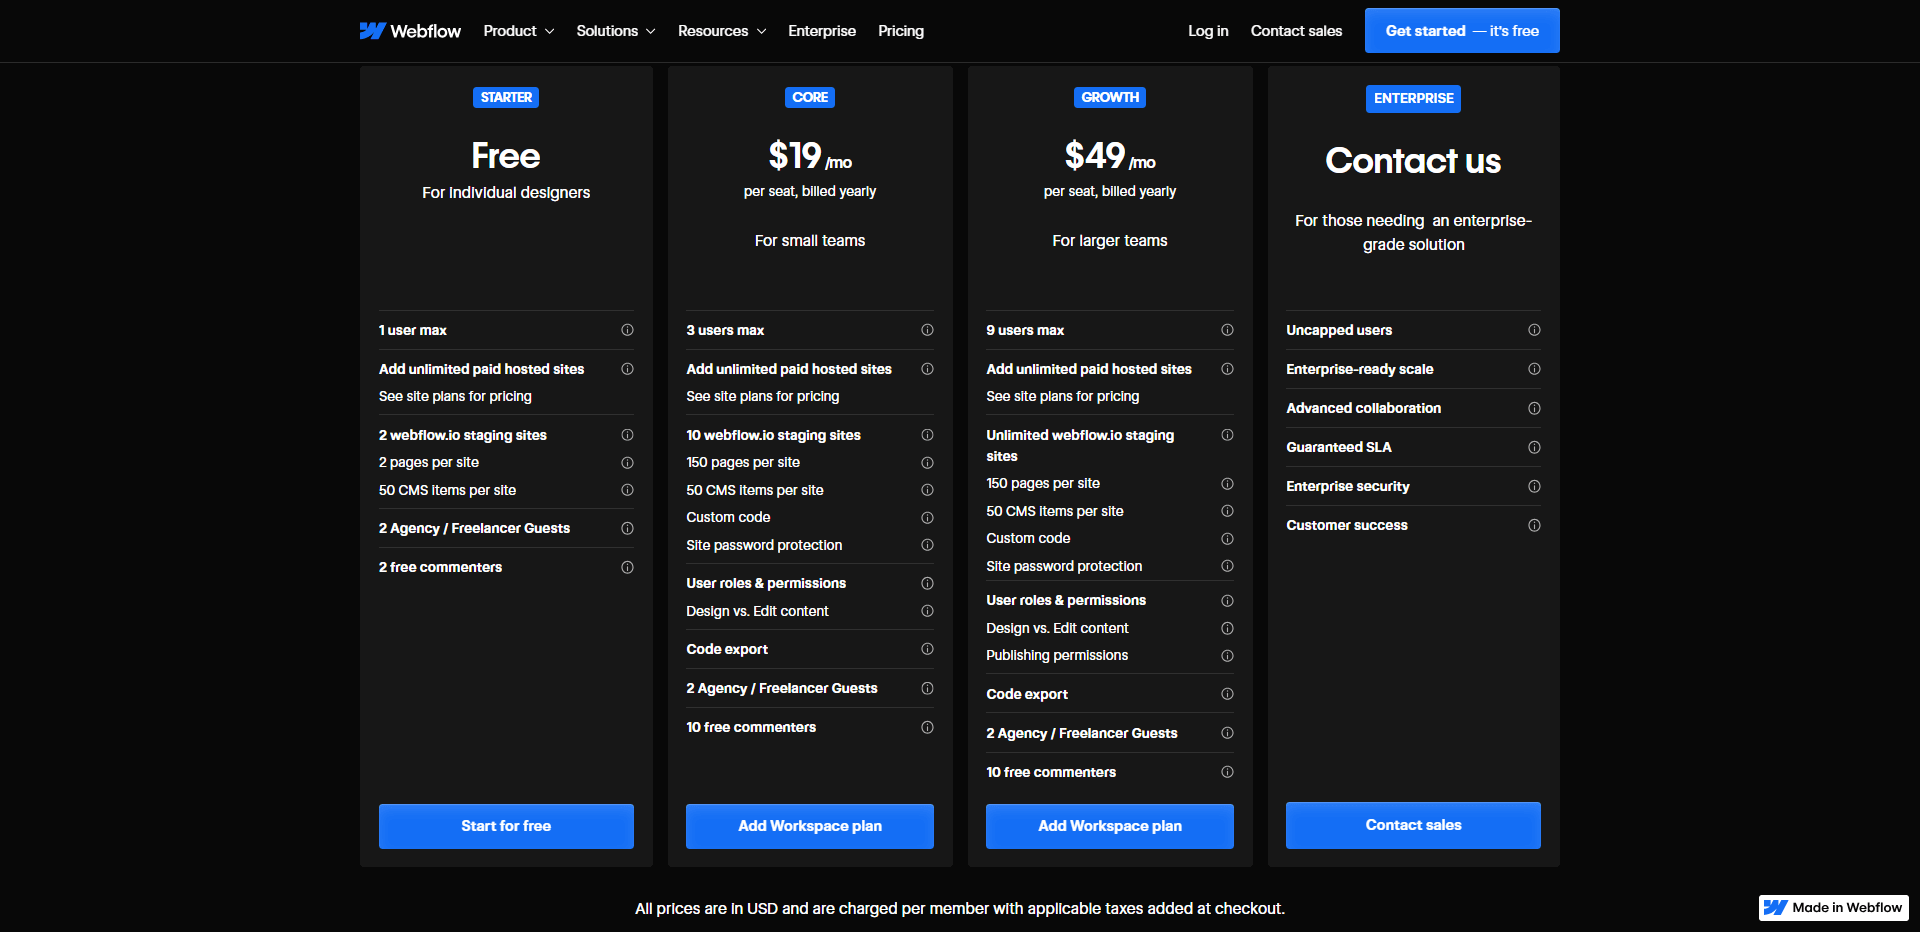Click info icon for Core 'Code export'
The width and height of the screenshot is (1920, 932).
(927, 649)
